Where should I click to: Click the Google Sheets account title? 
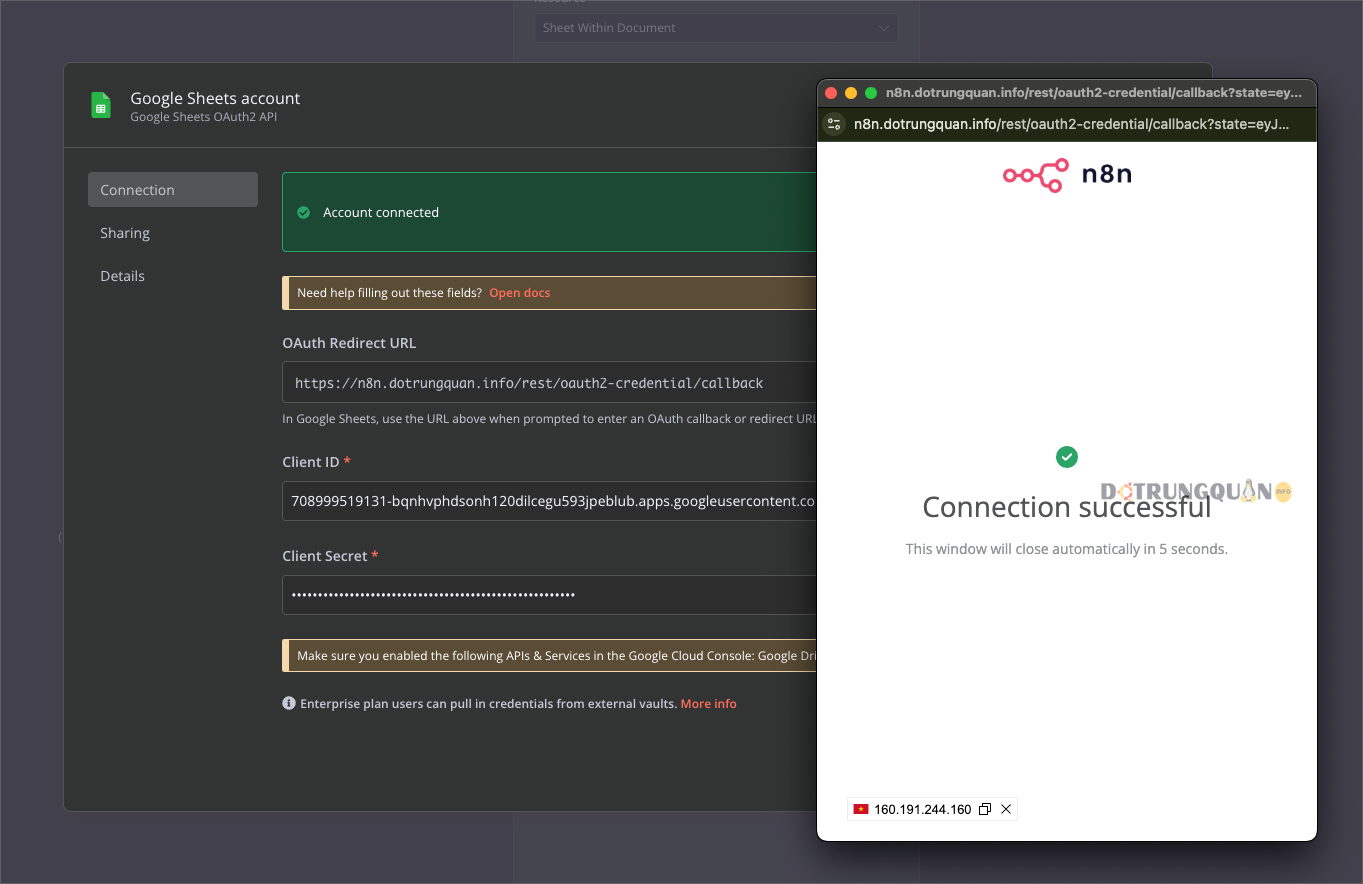(215, 98)
